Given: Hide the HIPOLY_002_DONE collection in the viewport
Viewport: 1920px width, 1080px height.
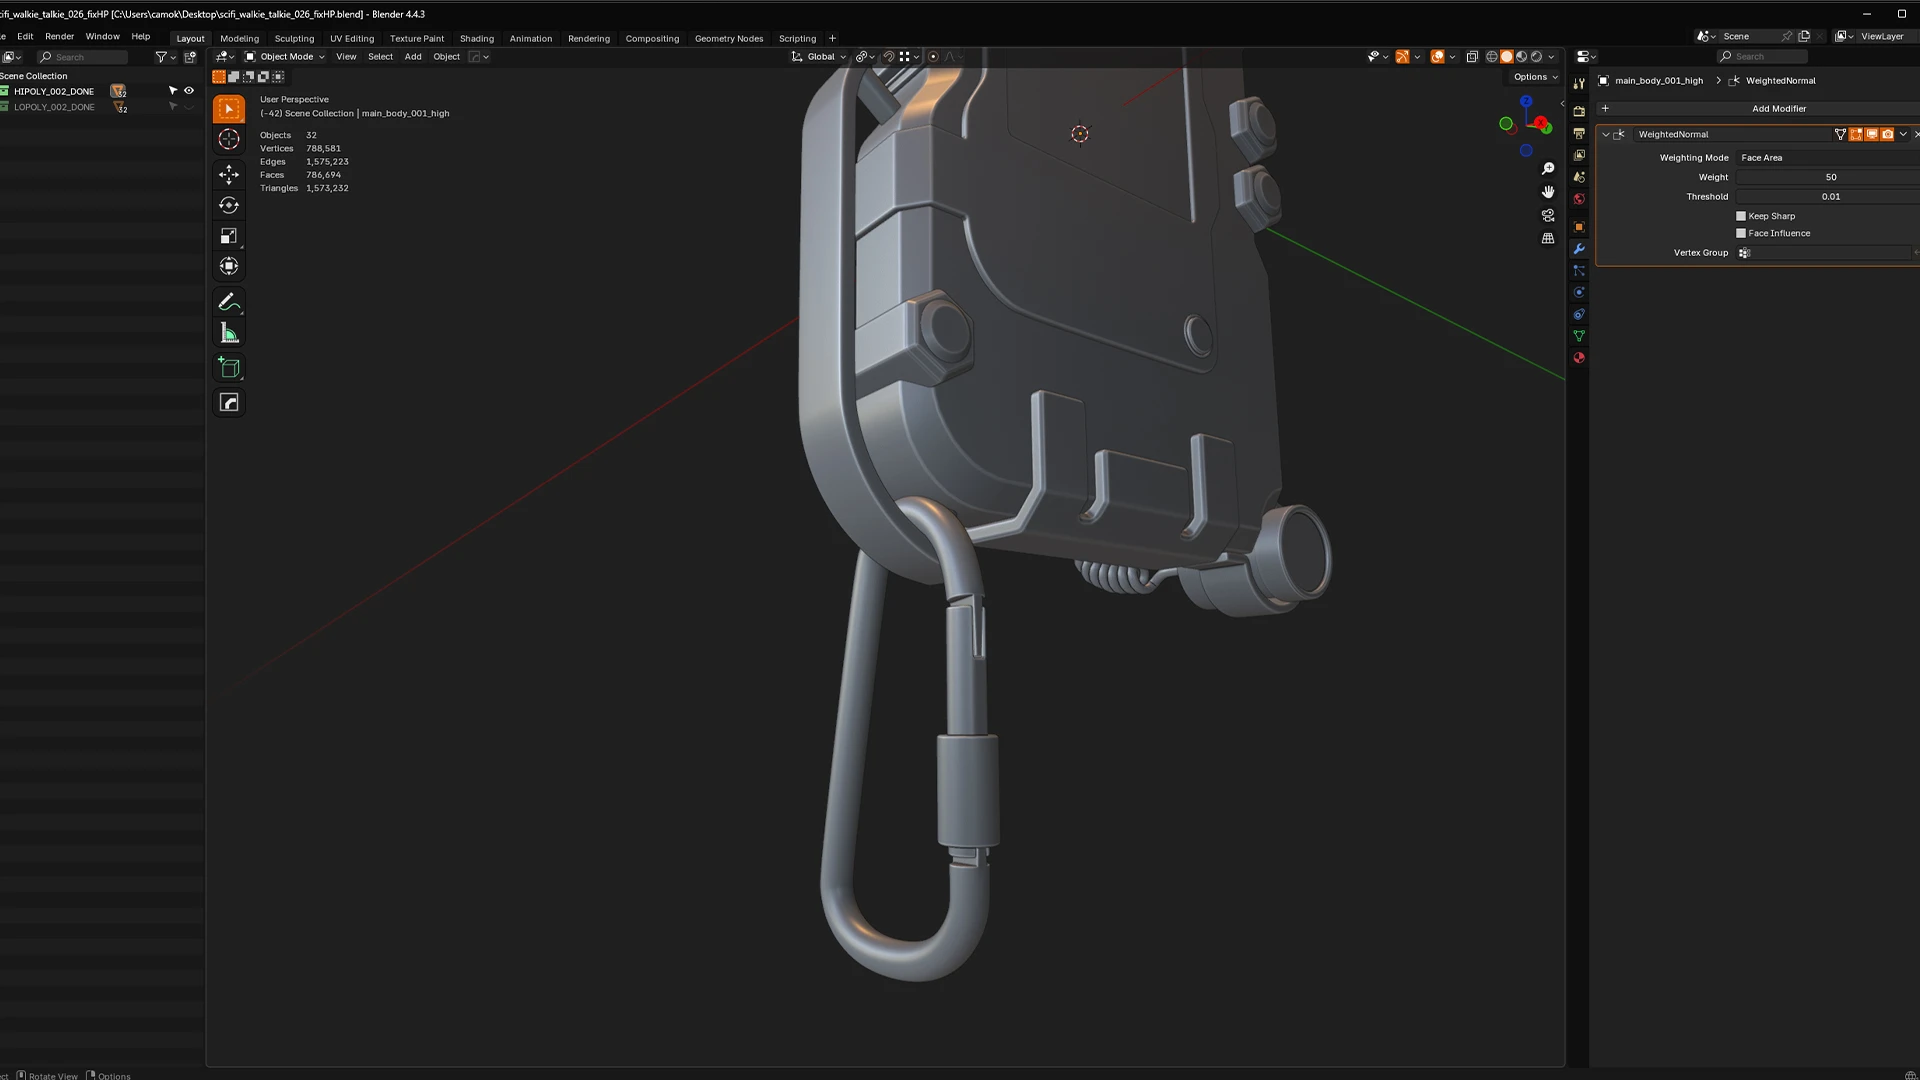Looking at the screenshot, I should [x=188, y=91].
